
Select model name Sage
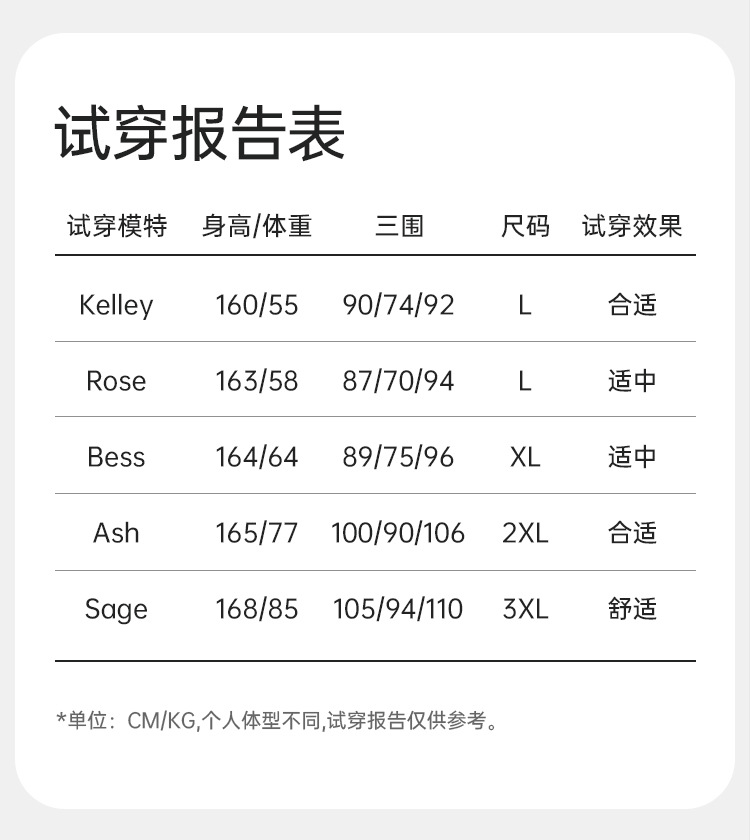click(116, 610)
